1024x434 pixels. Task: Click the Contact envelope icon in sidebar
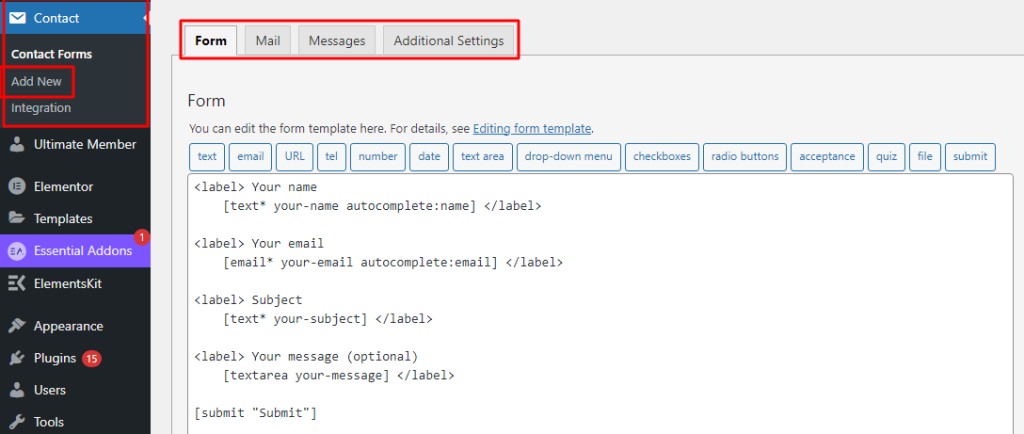tap(17, 18)
